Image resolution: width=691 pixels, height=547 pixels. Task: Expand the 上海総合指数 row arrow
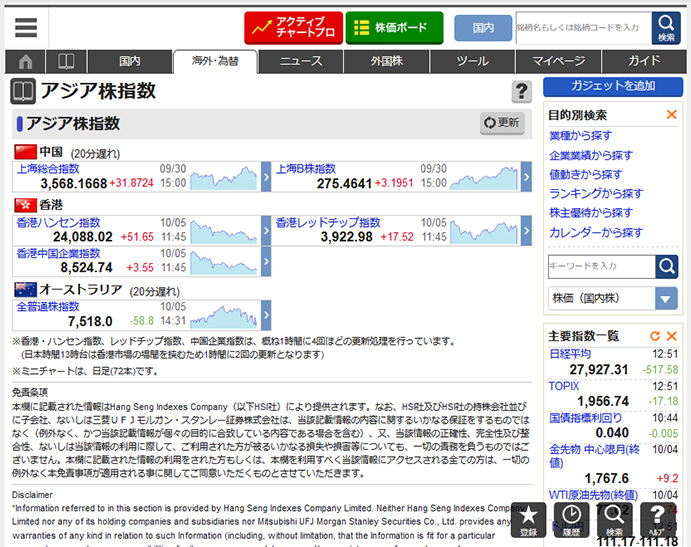266,177
